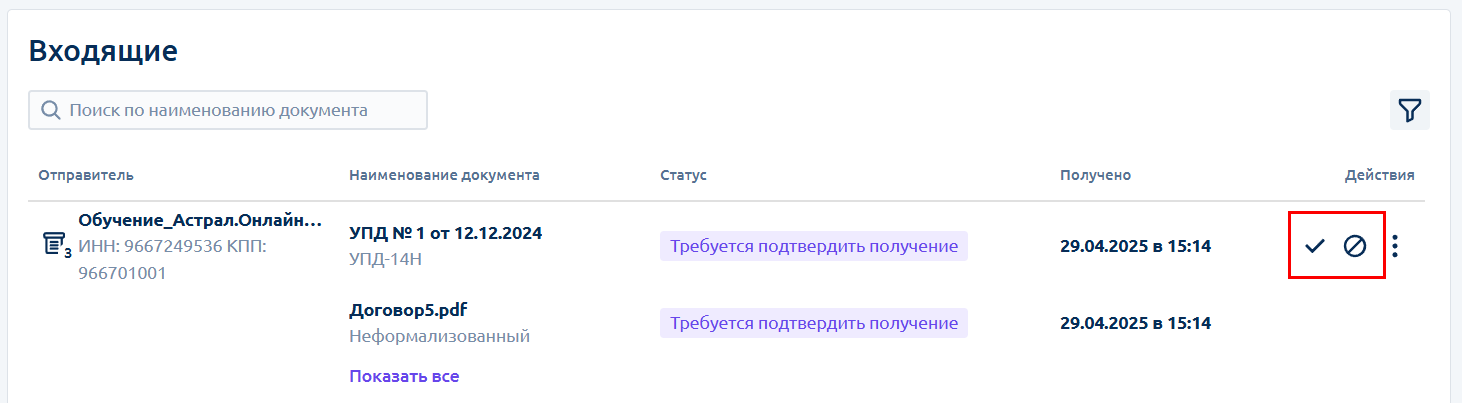This screenshot has height=403, width=1462.
Task: Click the Наименование документа column header
Action: pos(444,175)
